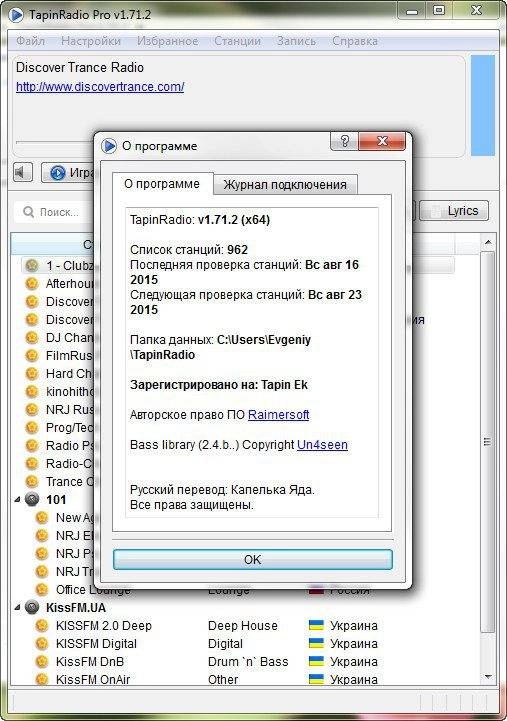Click the star icon beside Radio Ps station

click(32, 446)
